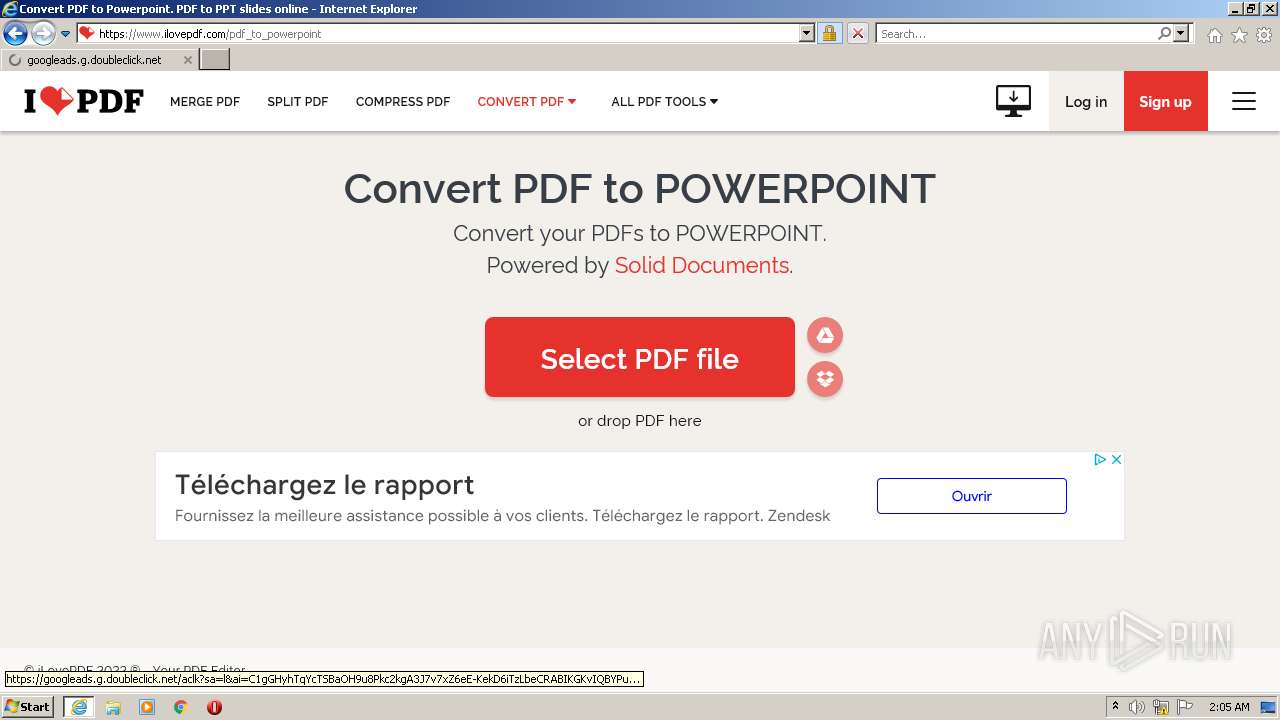Open media player taskbar icon
This screenshot has width=1280, height=720.
pos(147,707)
